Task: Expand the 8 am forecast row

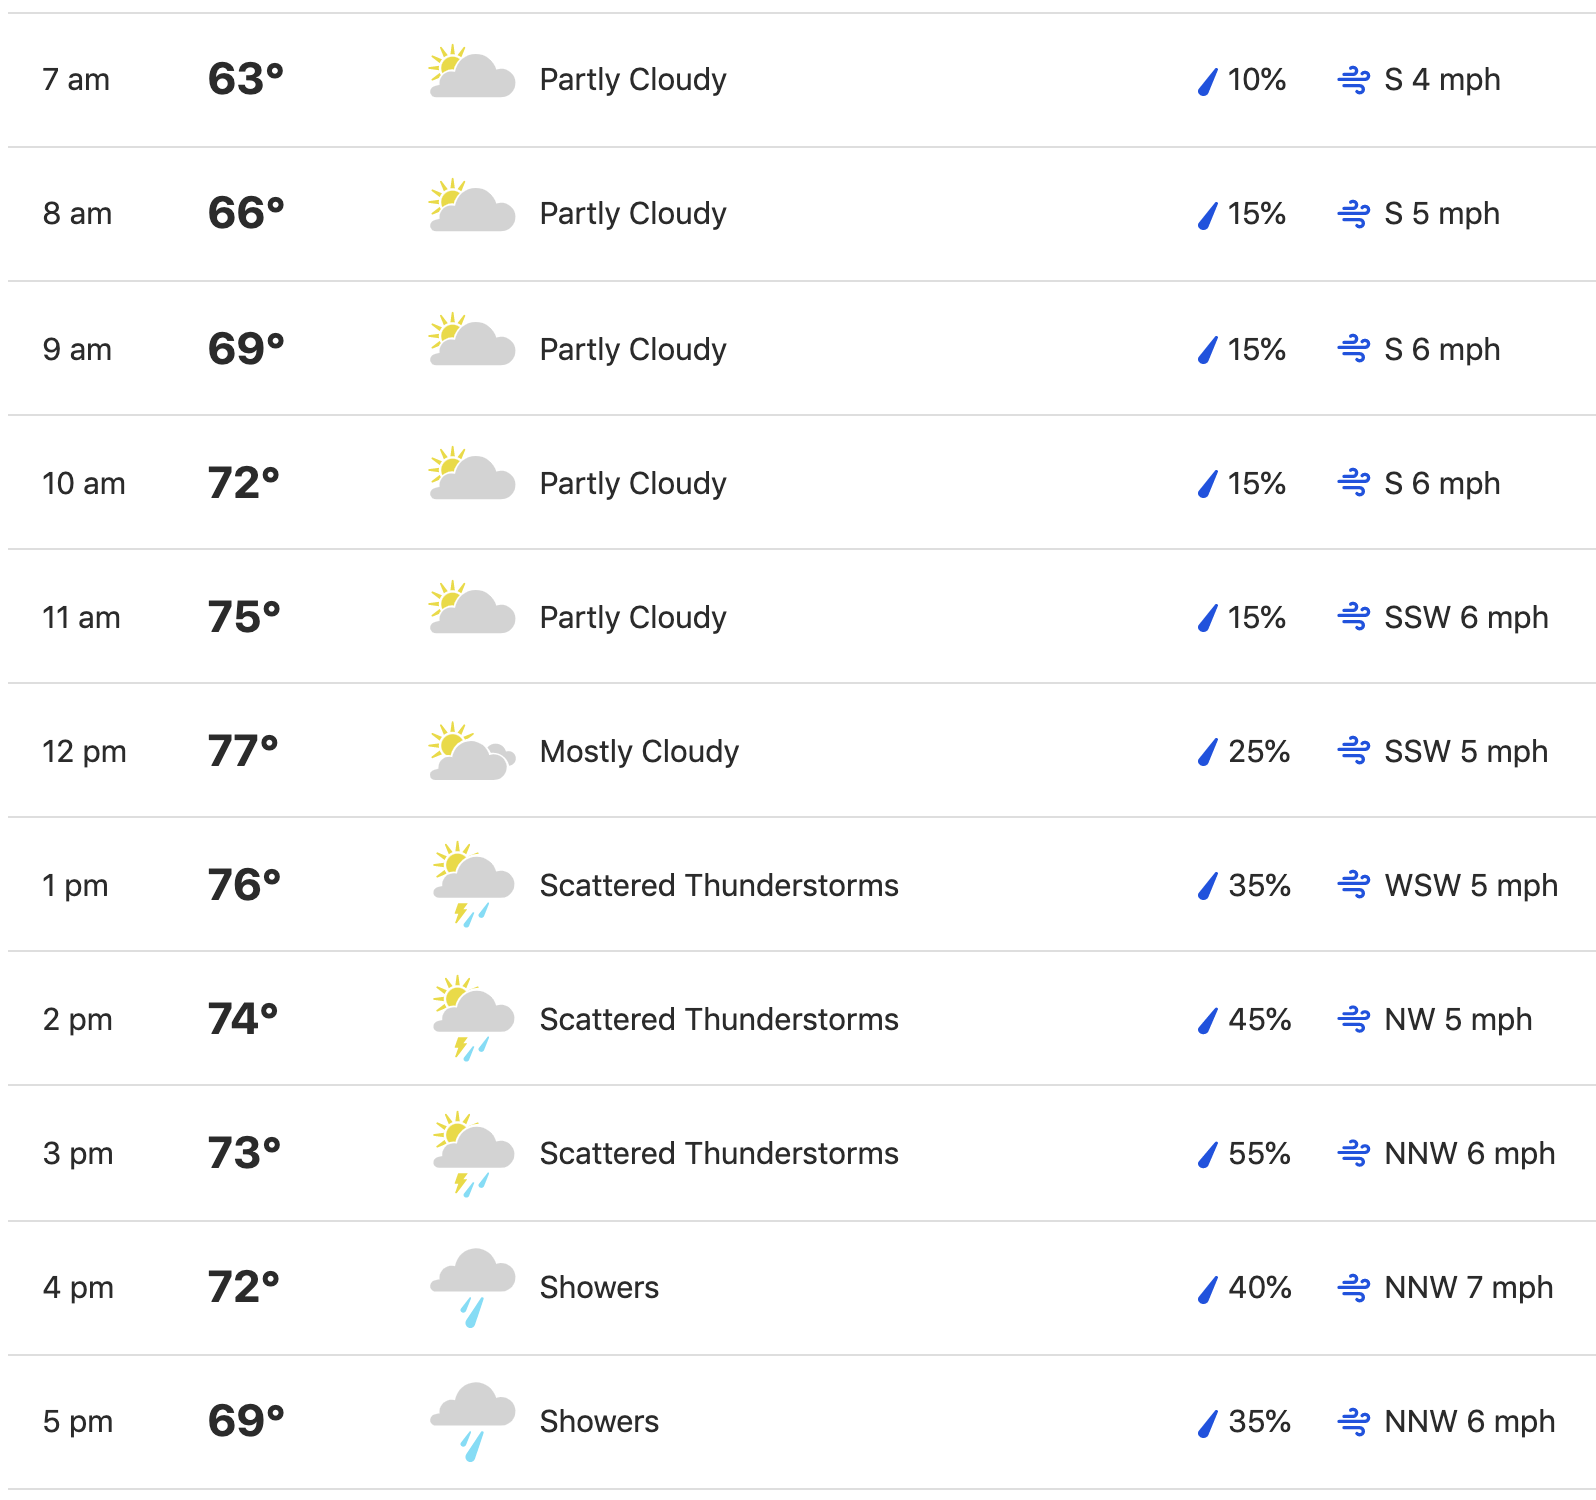Action: pos(802,214)
